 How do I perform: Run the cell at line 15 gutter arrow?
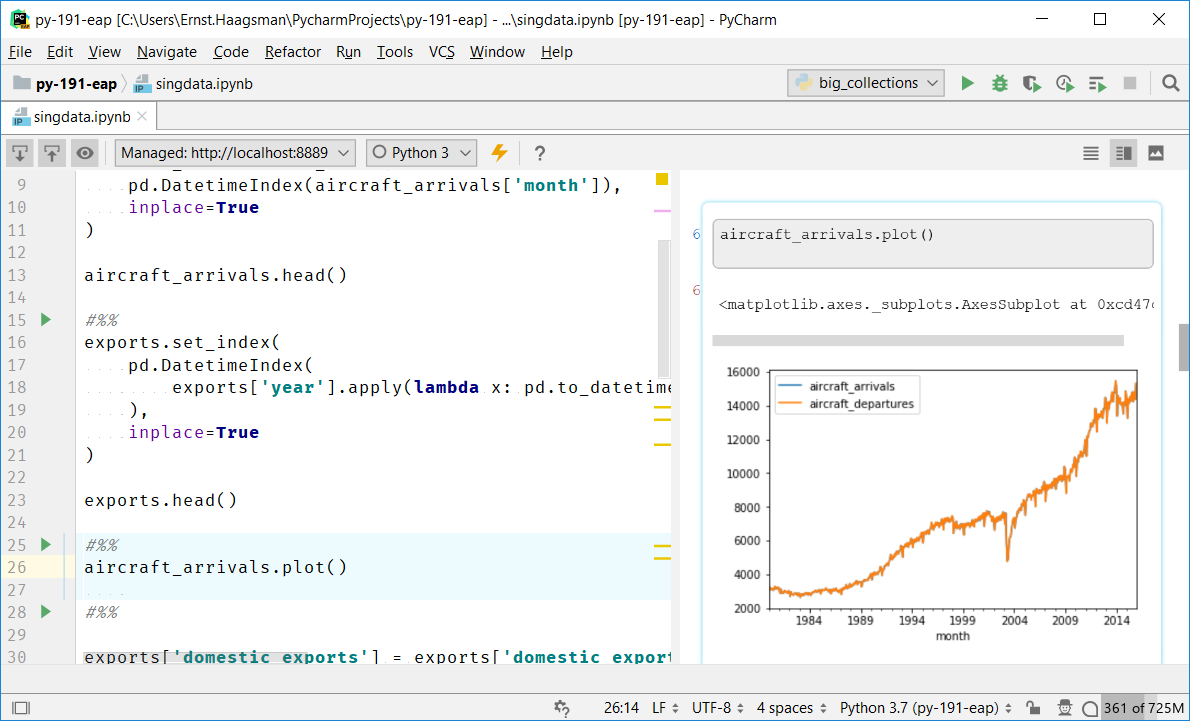point(44,319)
